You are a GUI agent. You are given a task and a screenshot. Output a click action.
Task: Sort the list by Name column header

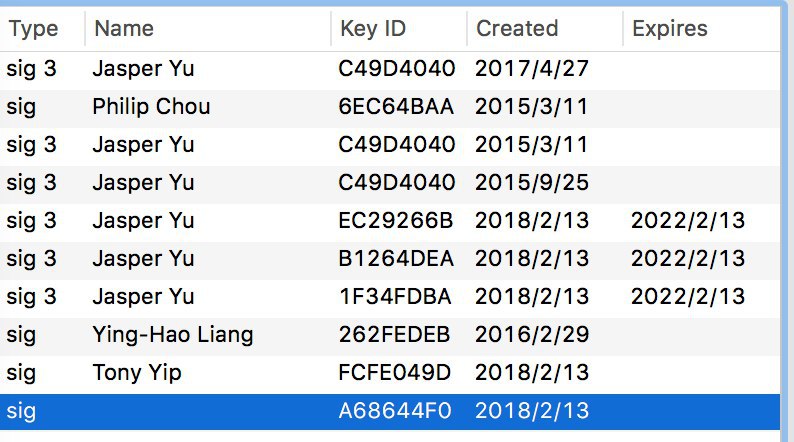208,28
